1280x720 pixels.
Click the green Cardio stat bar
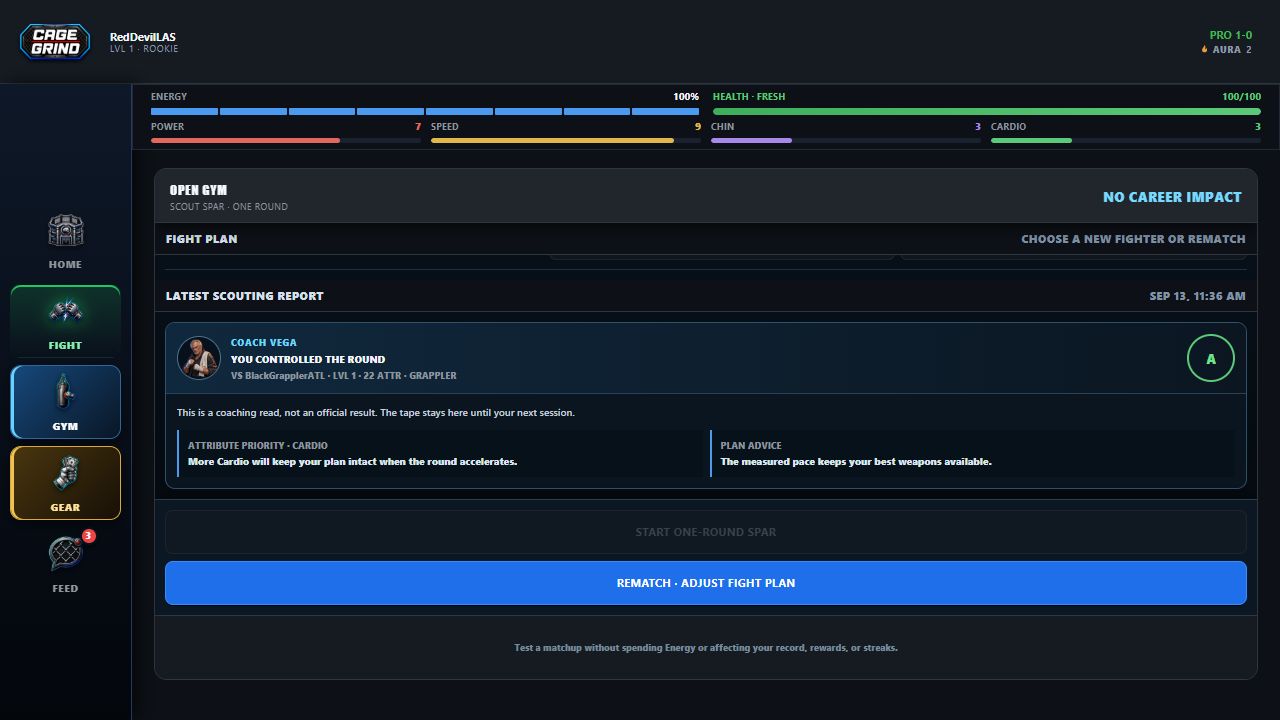(1126, 141)
